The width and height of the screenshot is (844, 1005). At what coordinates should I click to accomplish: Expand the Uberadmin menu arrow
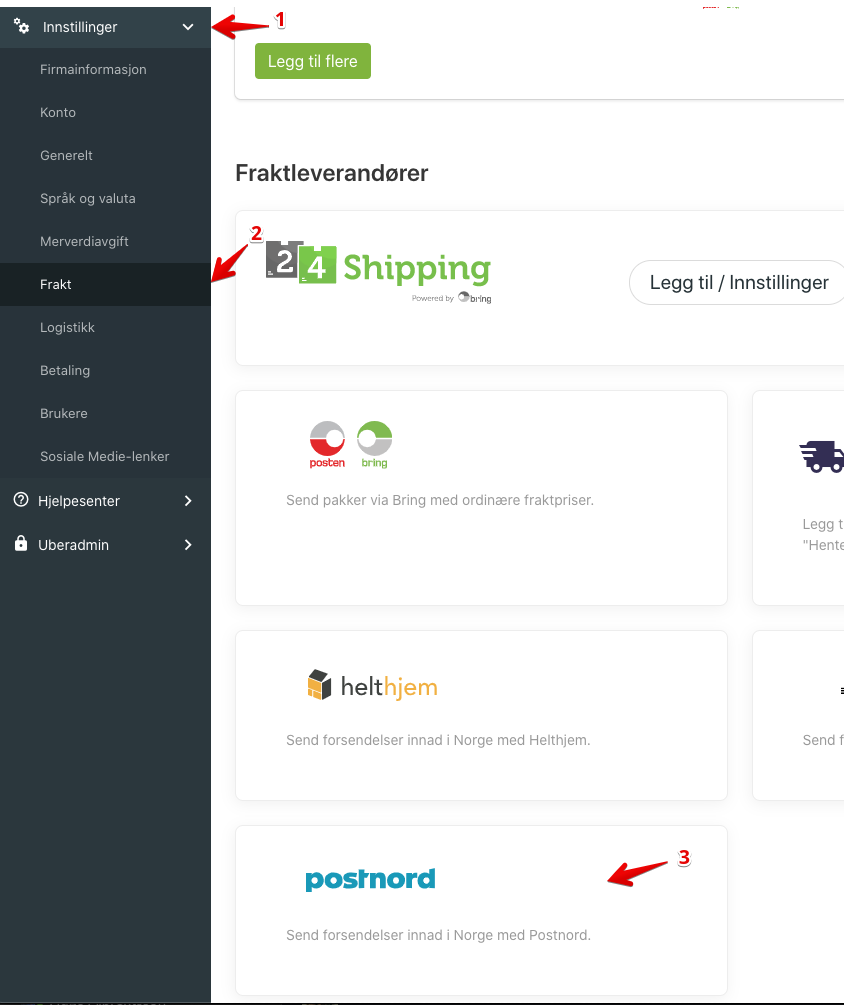(x=188, y=545)
